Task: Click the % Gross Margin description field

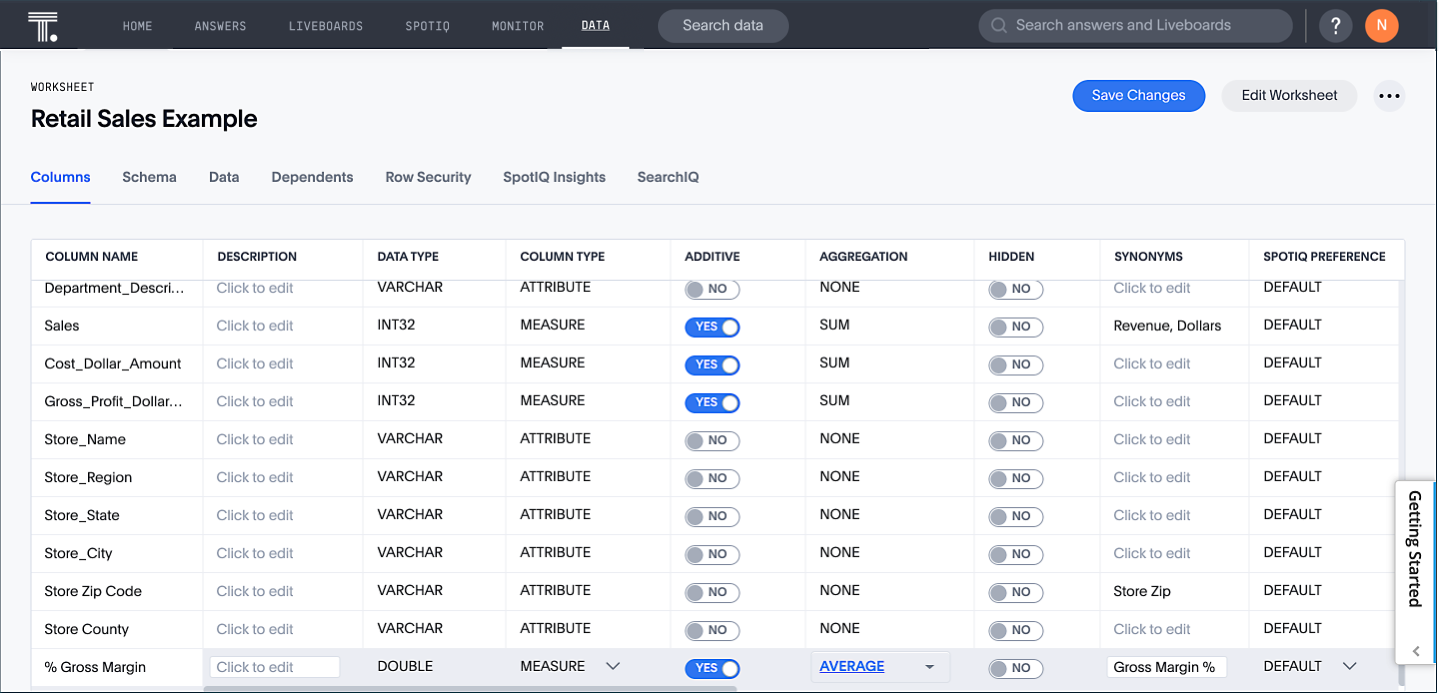Action: 275,667
